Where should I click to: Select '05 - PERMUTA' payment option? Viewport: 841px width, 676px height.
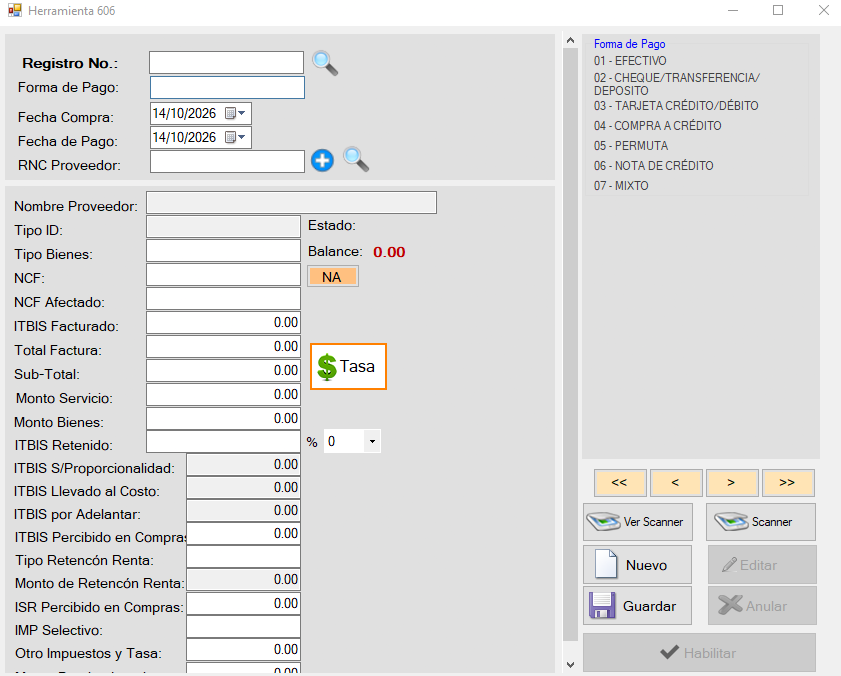tap(631, 145)
